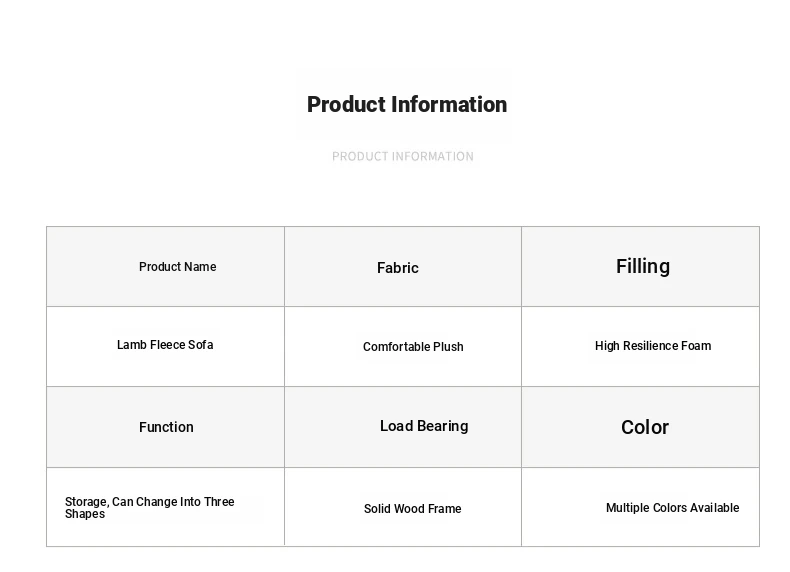Select the Load Bearing header cell

coord(423,426)
